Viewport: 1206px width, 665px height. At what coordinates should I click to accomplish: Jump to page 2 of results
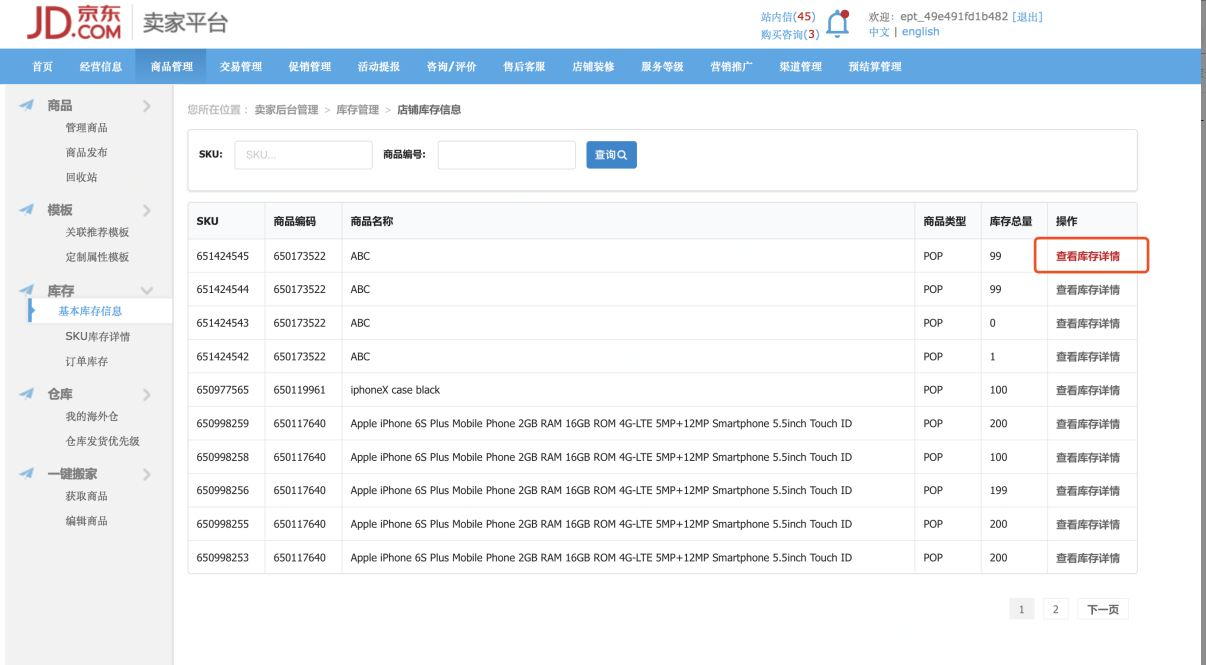[x=1054, y=608]
